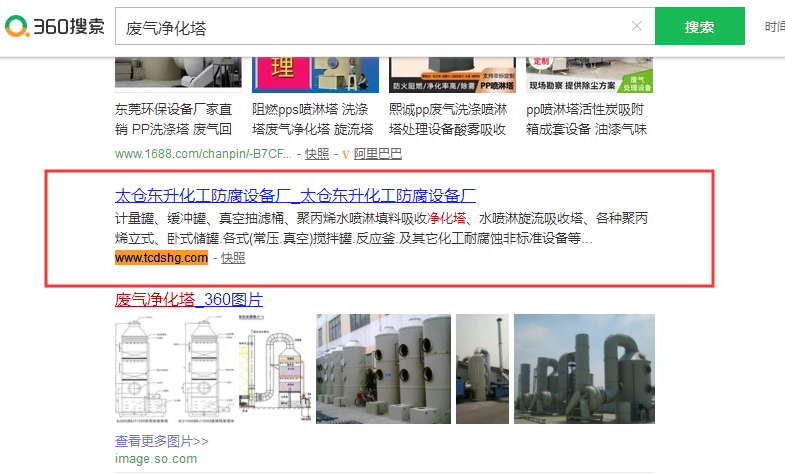Open 阻燃pps喷淋塔 洗涤塔 product link

coord(312,119)
